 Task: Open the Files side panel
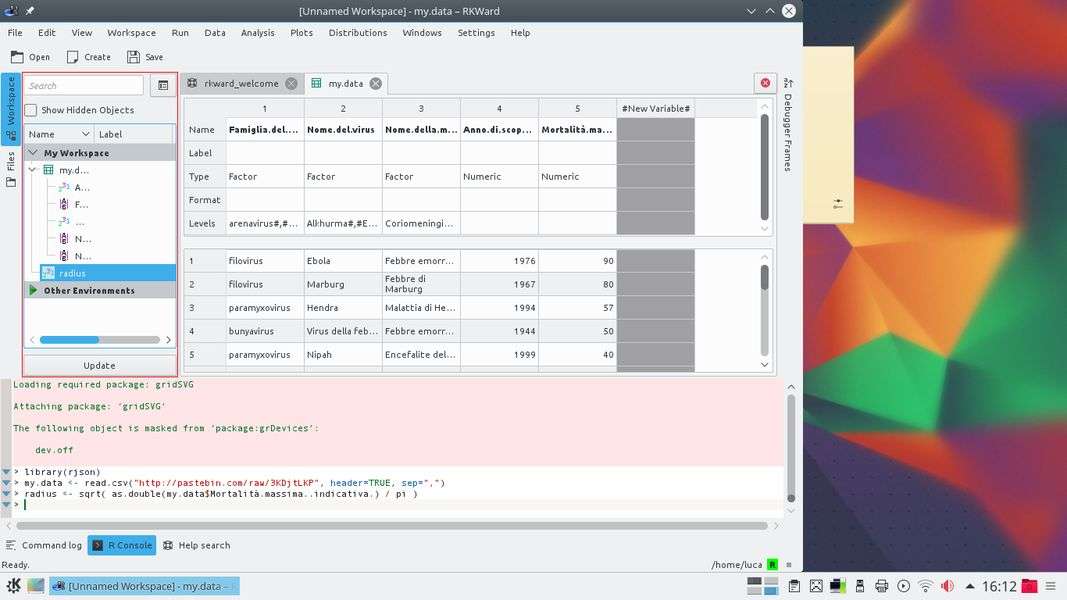[11, 168]
